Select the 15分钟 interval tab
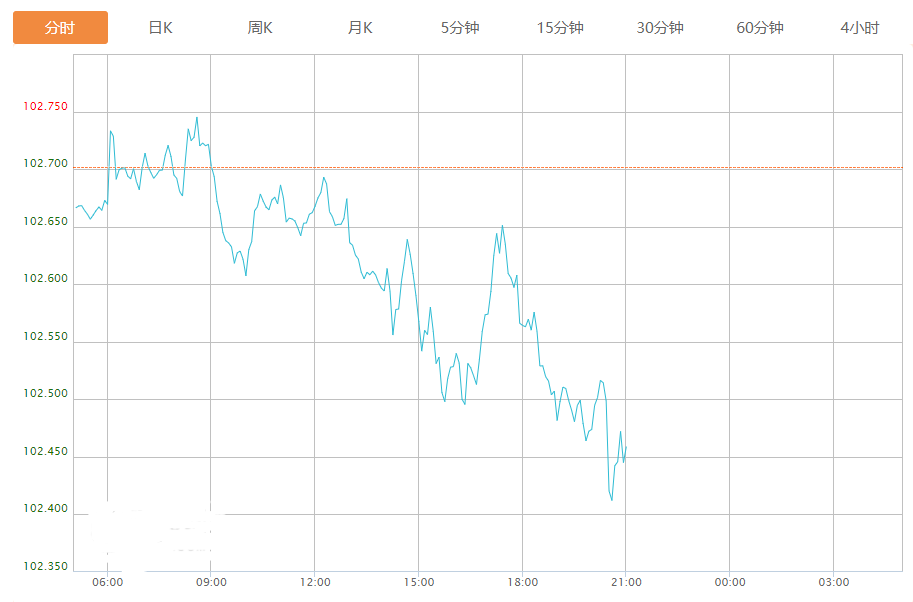 pos(560,28)
